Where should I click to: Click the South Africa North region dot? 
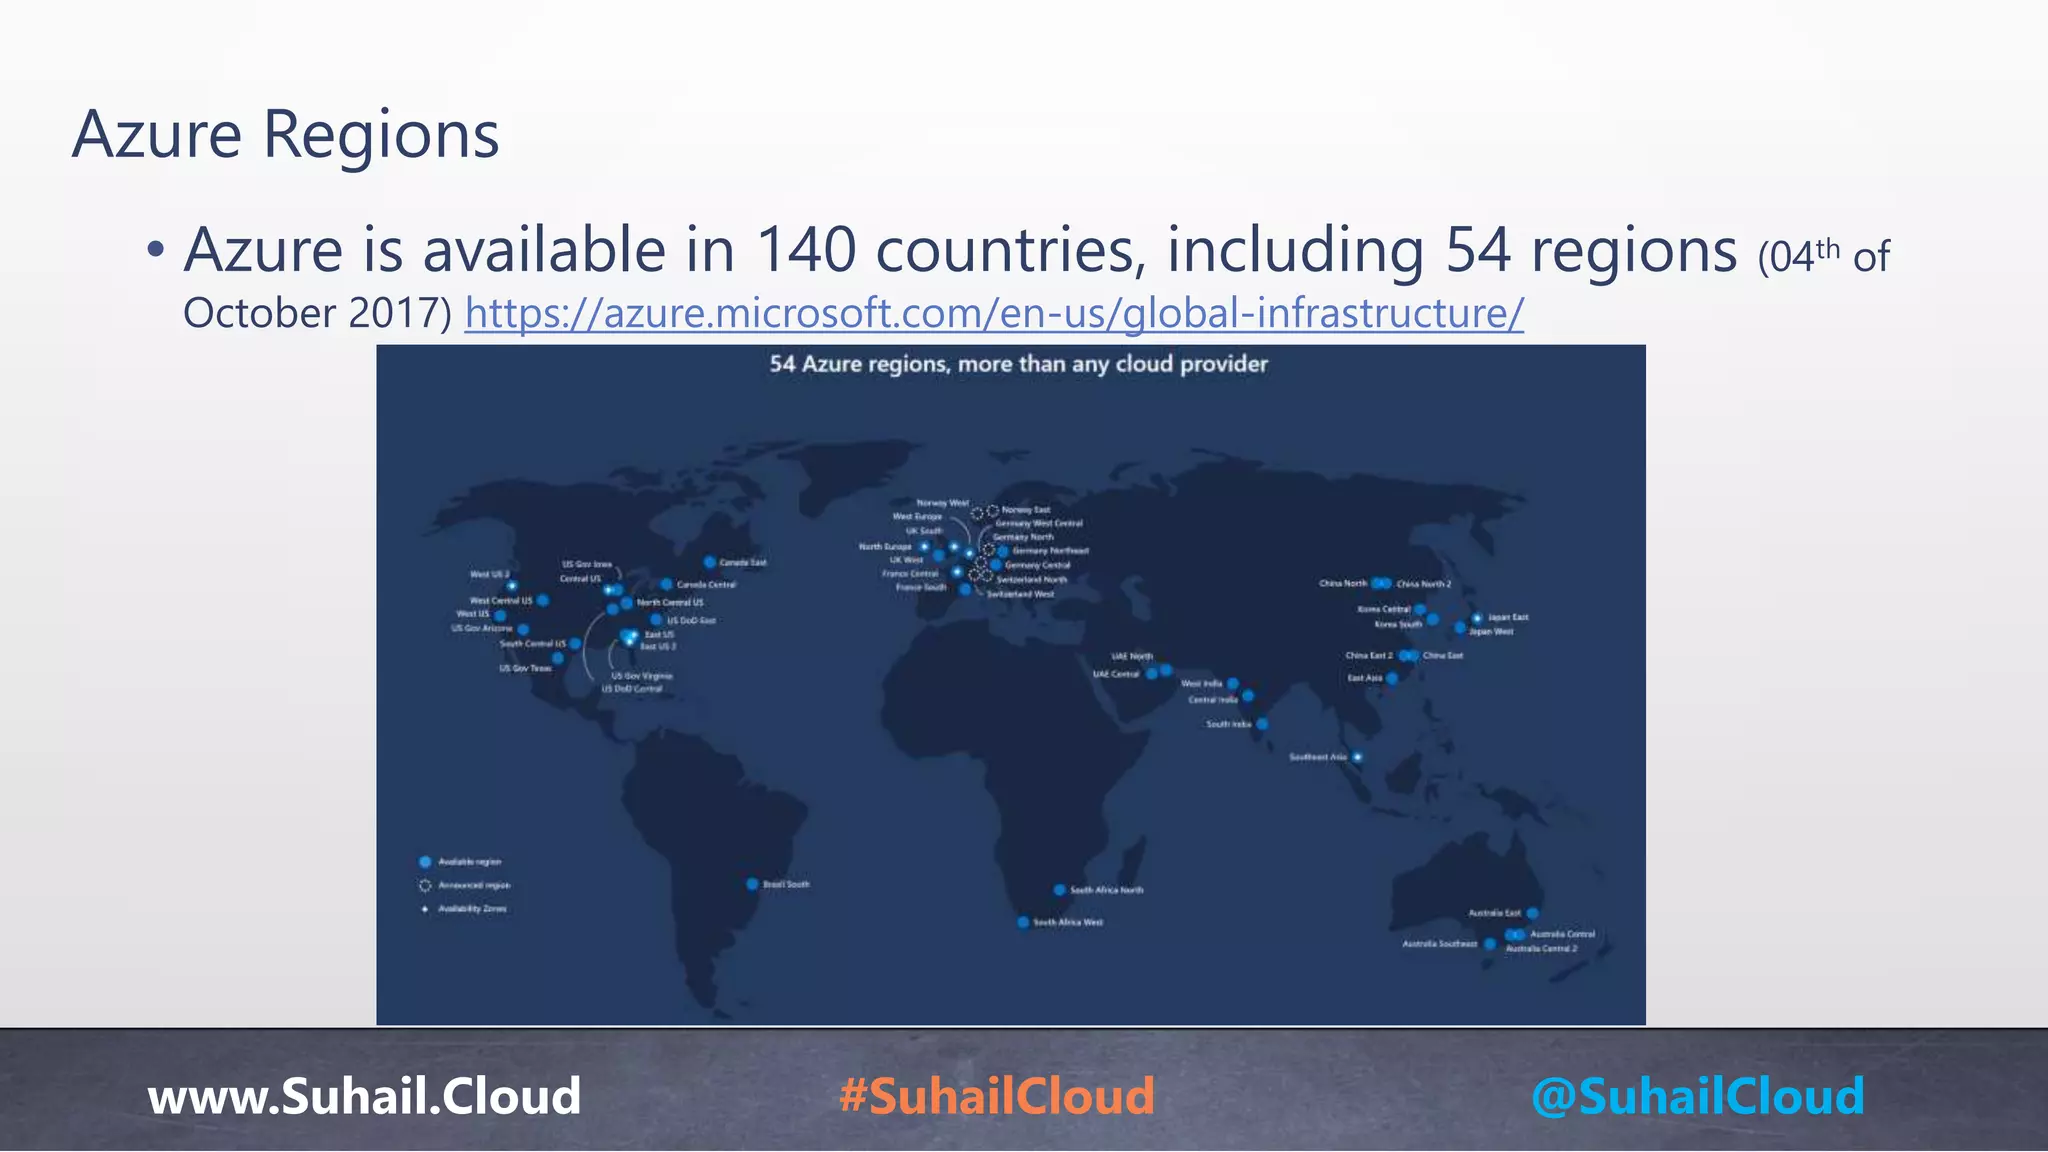(1059, 890)
